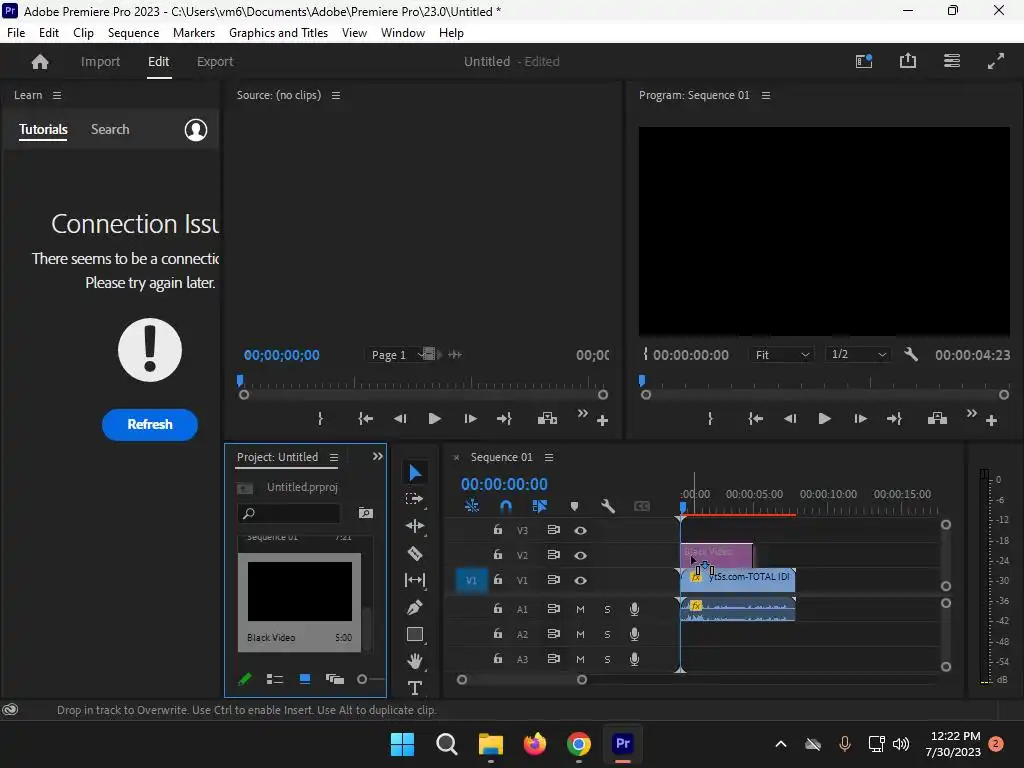Screen dimensions: 1024x768
Task: Solo audio track A2
Action: coord(607,634)
